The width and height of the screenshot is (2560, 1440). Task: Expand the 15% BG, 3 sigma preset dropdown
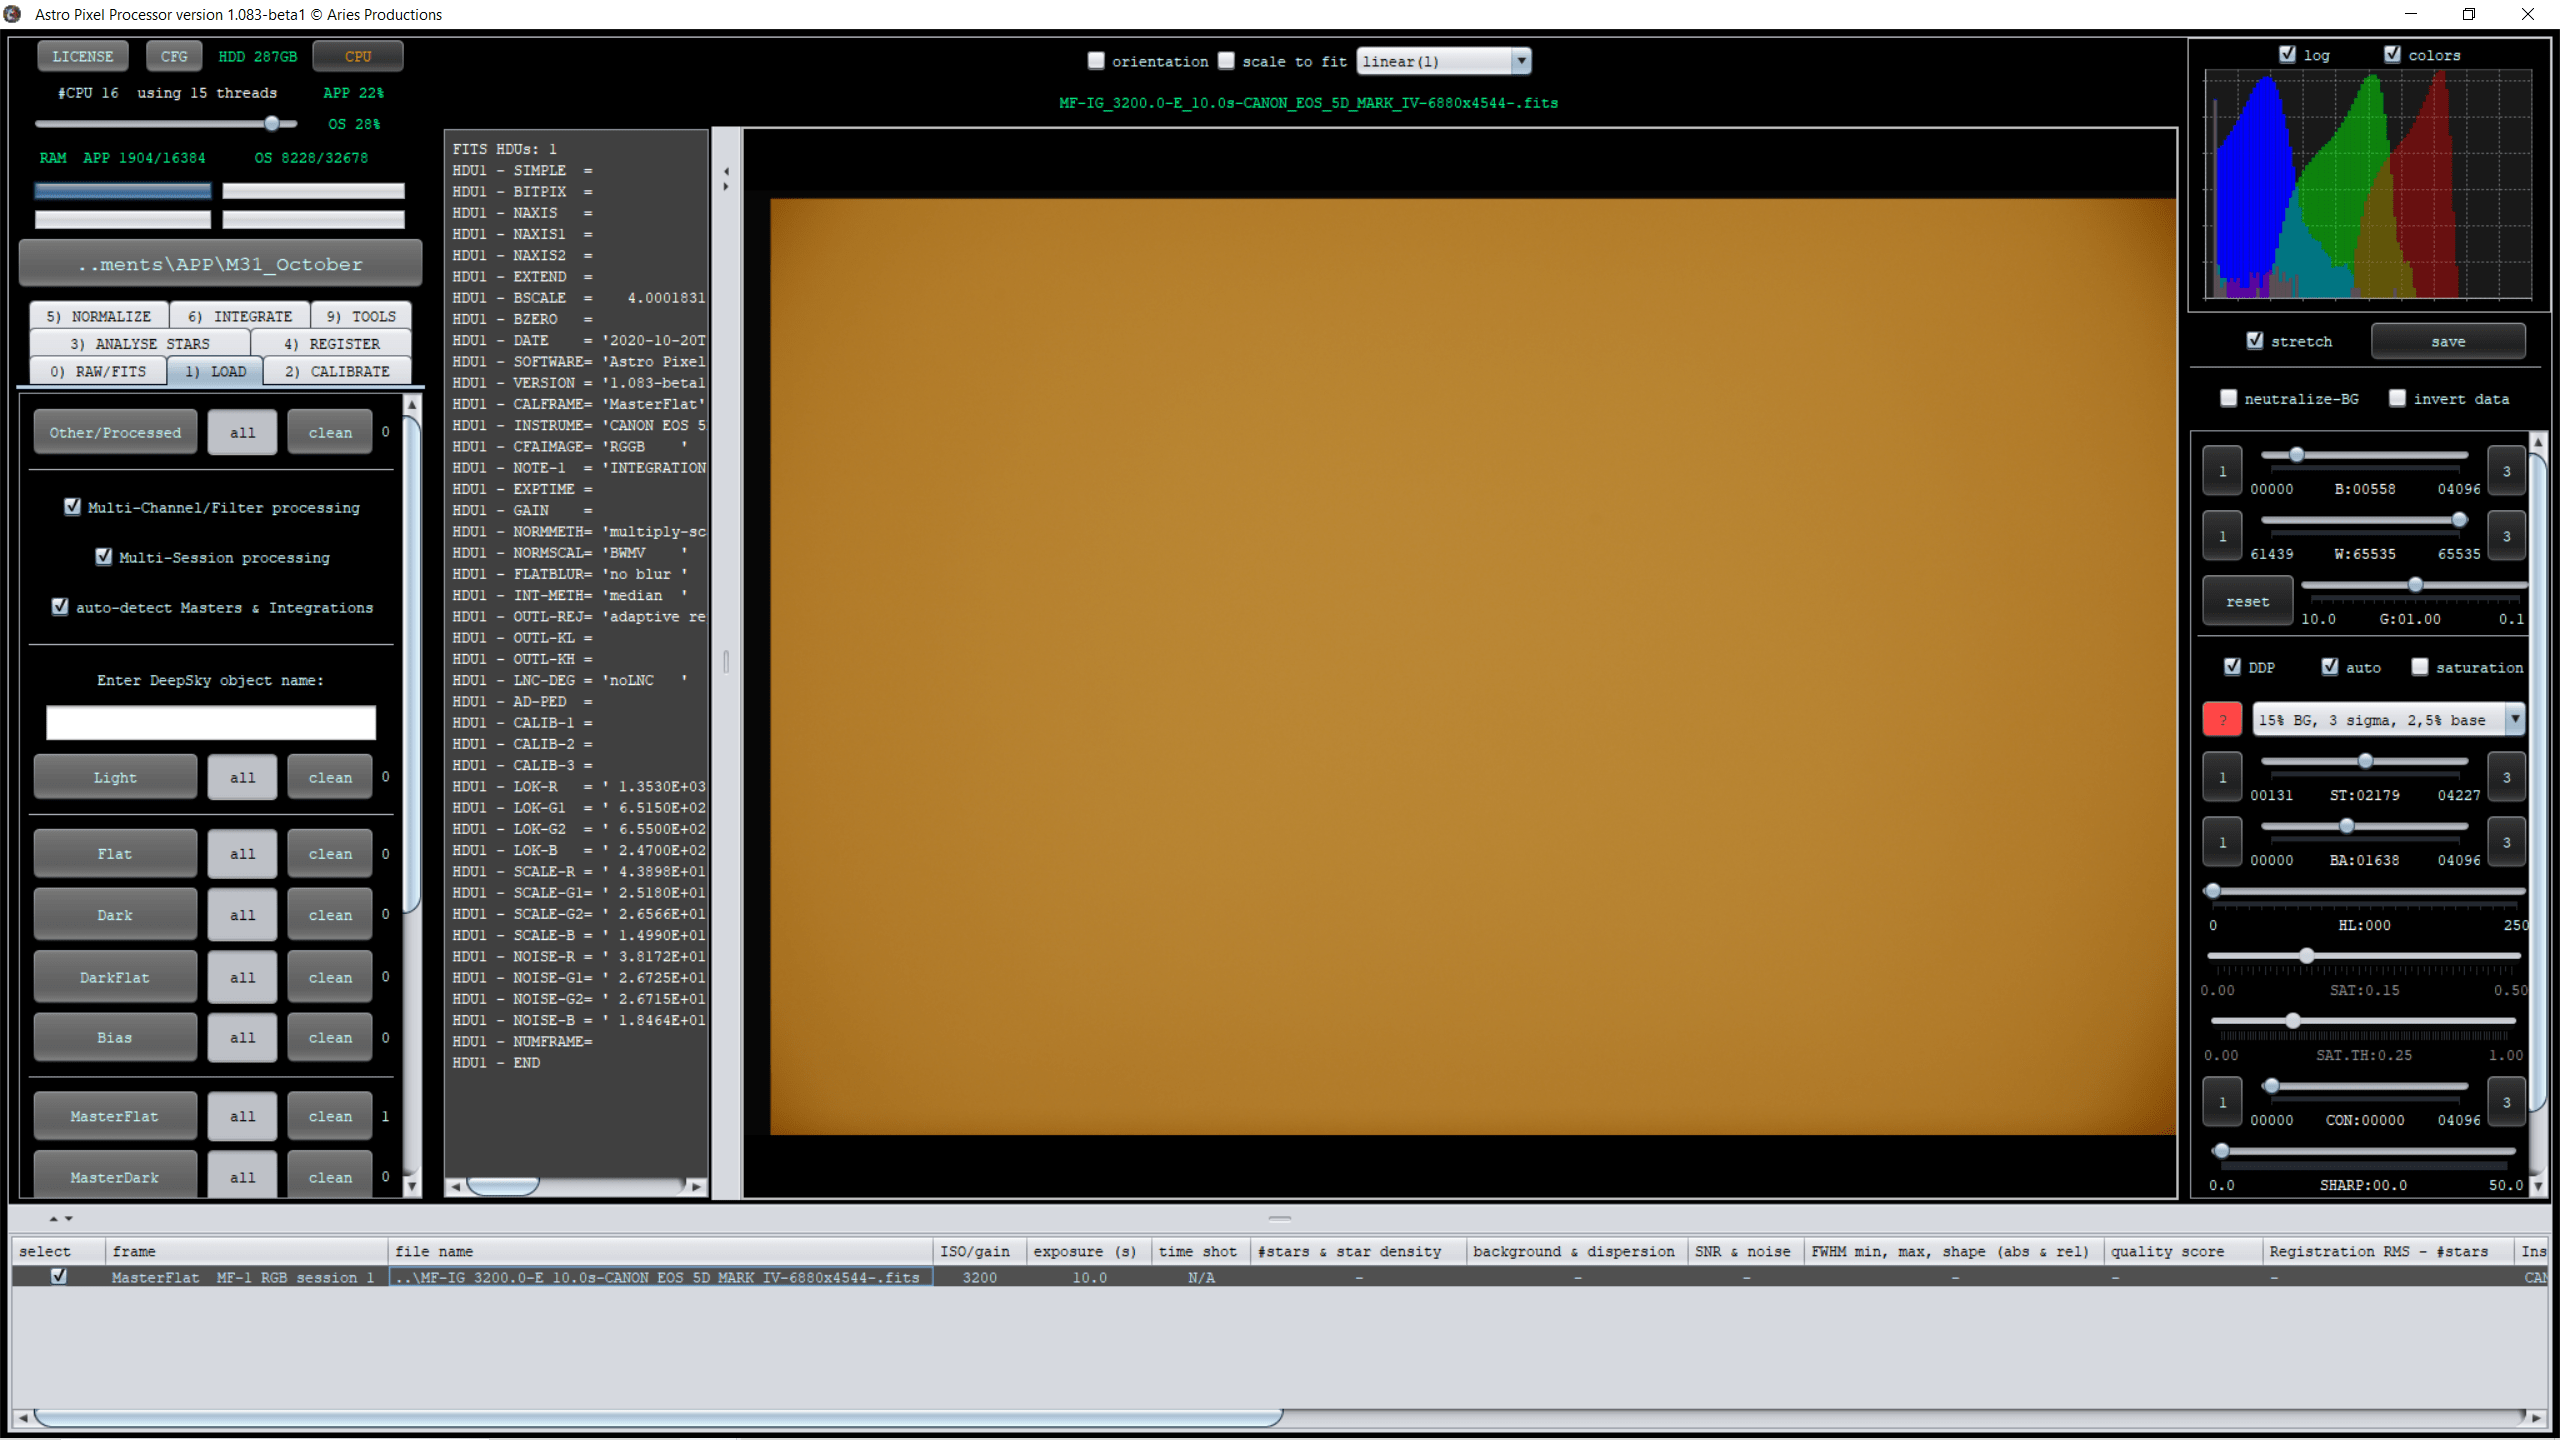pyautogui.click(x=2514, y=719)
